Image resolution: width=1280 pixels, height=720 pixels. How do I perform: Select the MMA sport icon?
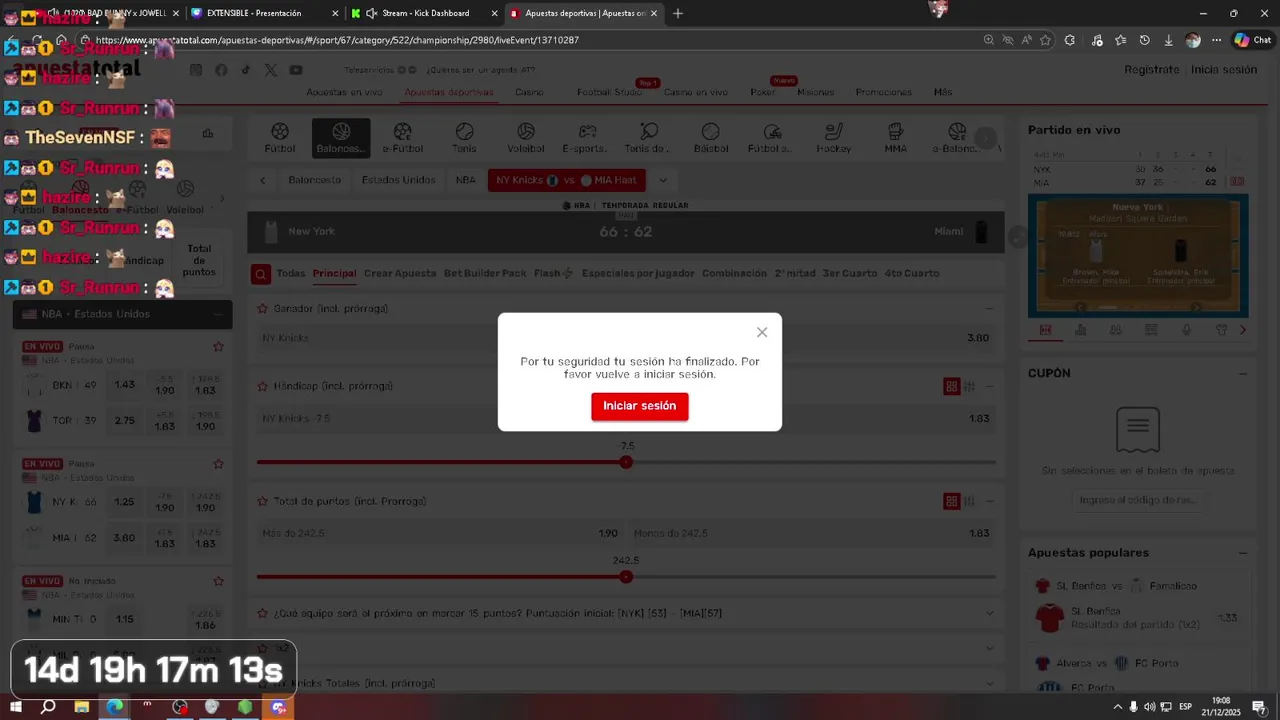tap(896, 138)
